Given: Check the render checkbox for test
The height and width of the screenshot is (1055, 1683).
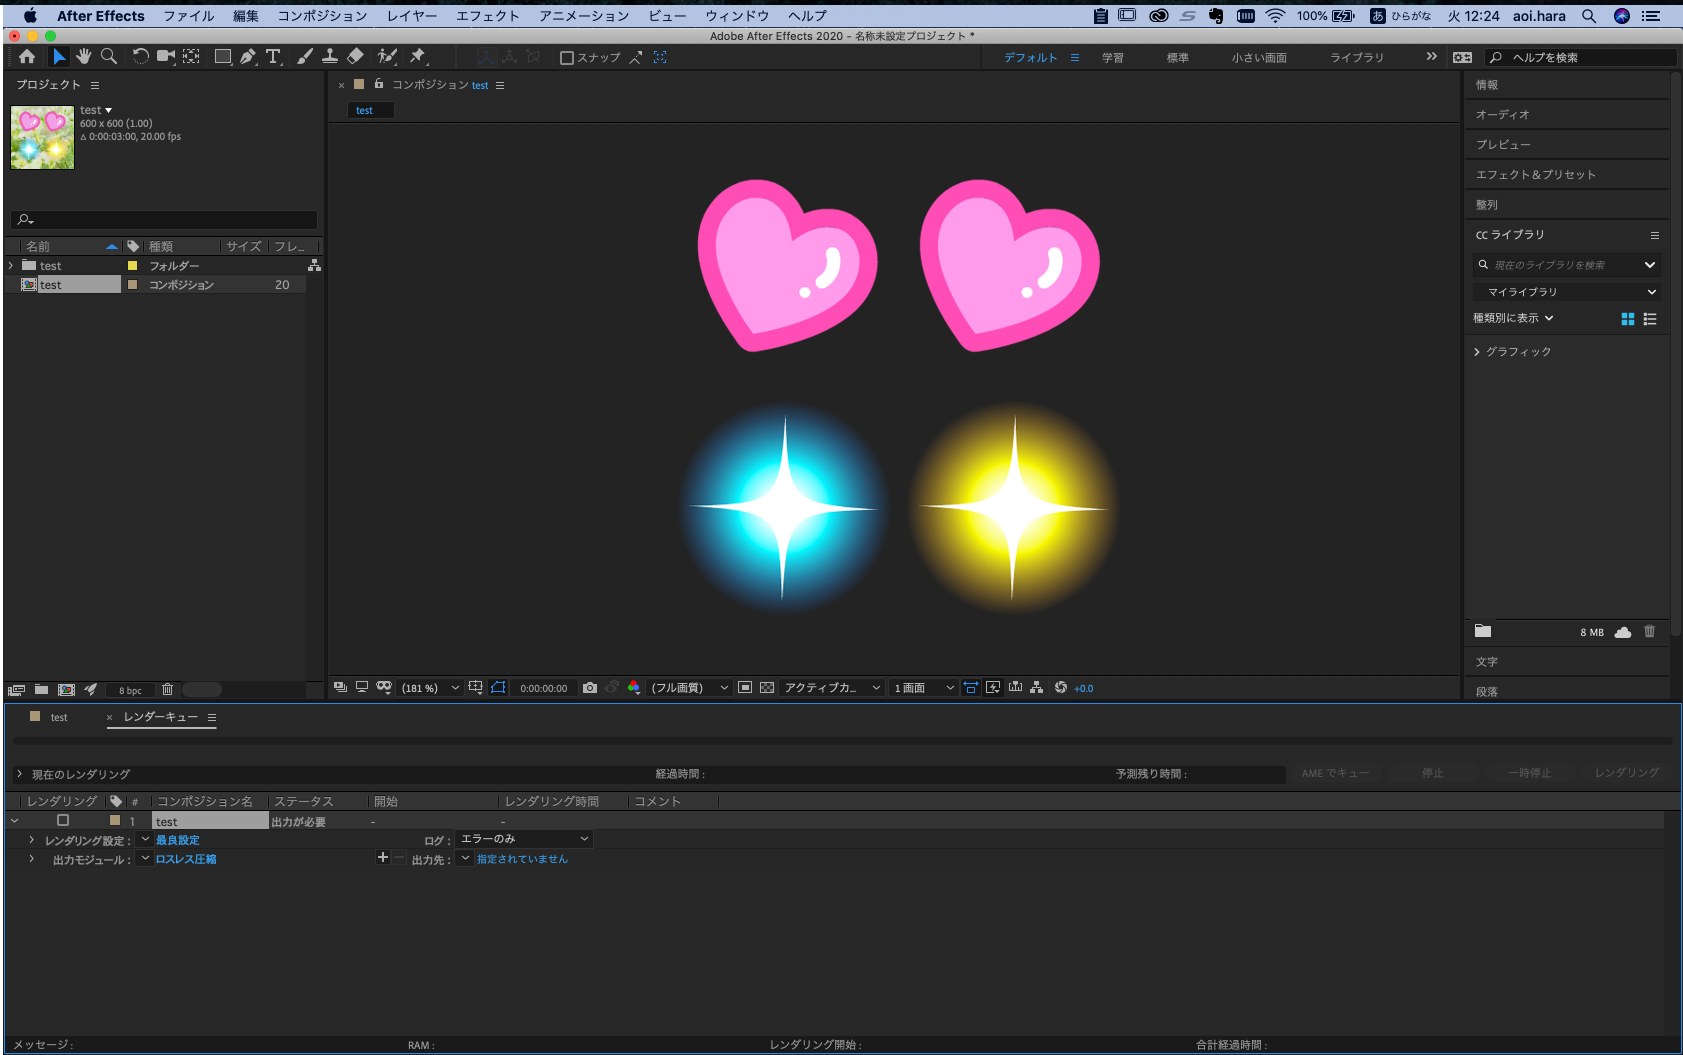Looking at the screenshot, I should coord(63,821).
